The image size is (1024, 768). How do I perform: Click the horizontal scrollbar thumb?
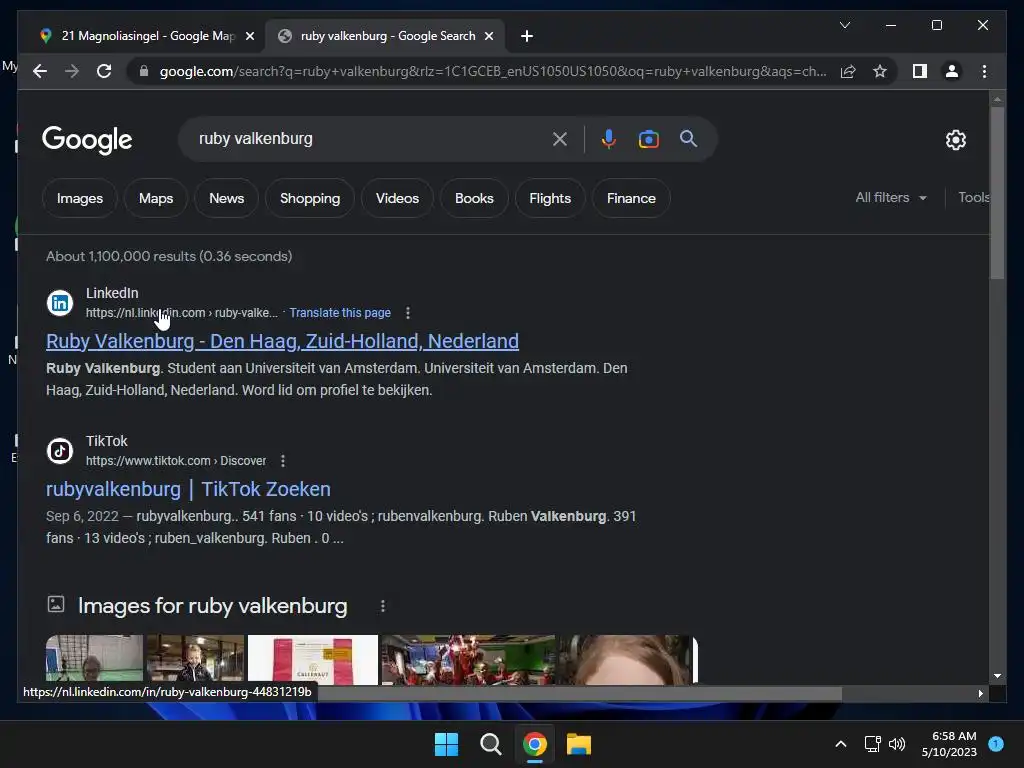tap(579, 694)
